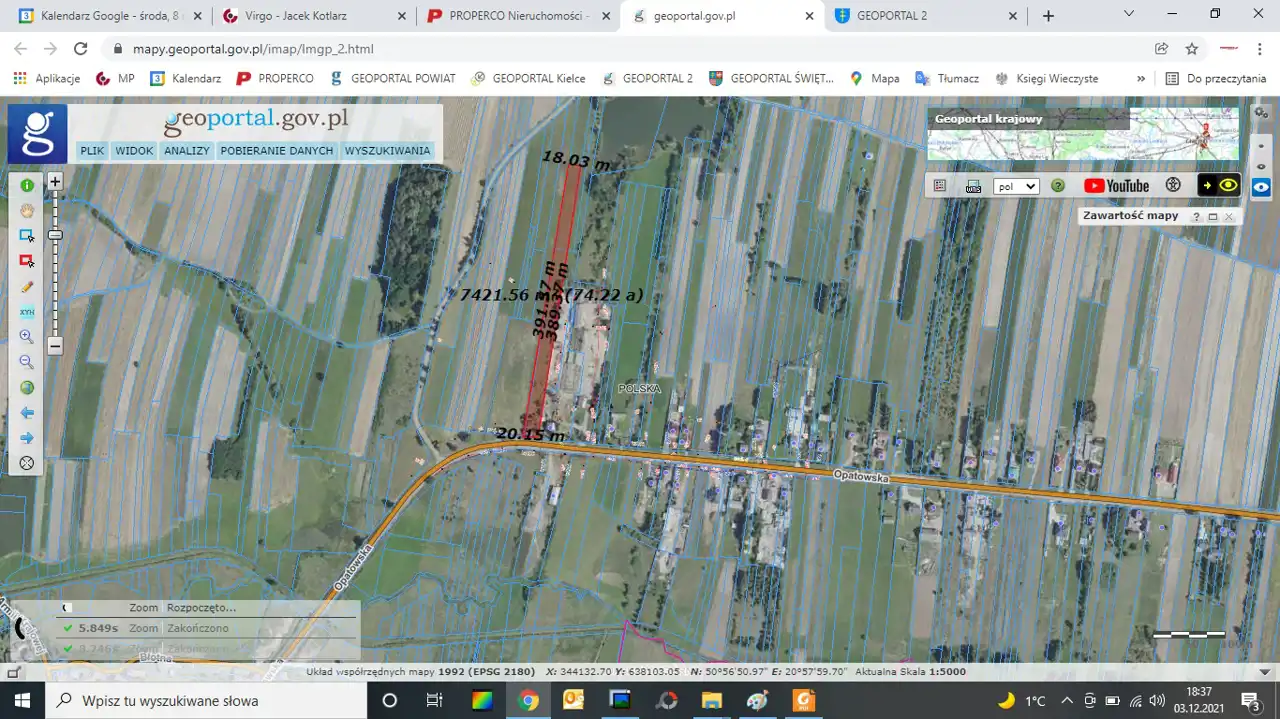Image resolution: width=1280 pixels, height=719 pixels.
Task: Open the POBIERANIE DANYCH menu
Action: (277, 151)
